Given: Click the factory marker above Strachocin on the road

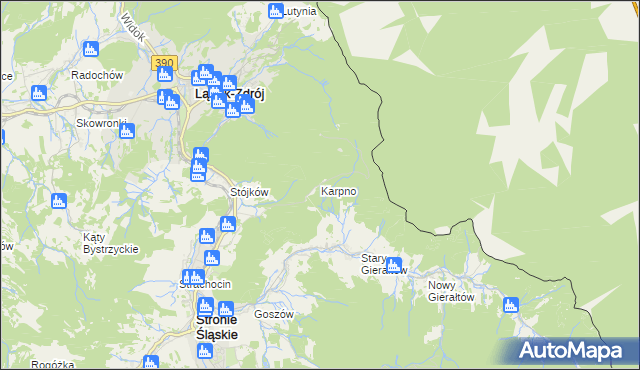Looking at the screenshot, I should coord(212,258).
